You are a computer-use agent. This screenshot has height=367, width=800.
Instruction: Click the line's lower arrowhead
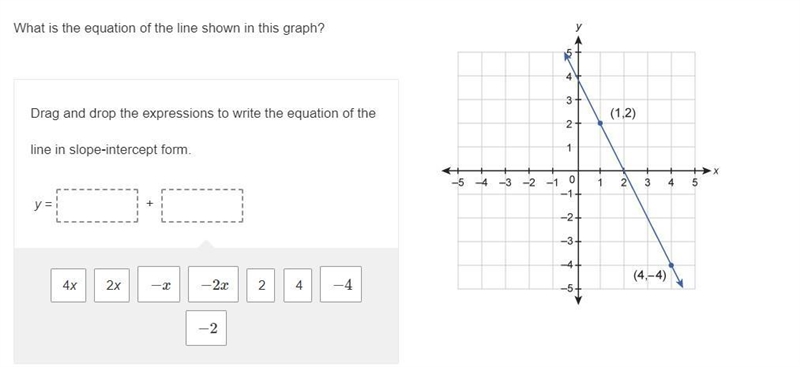(x=679, y=282)
